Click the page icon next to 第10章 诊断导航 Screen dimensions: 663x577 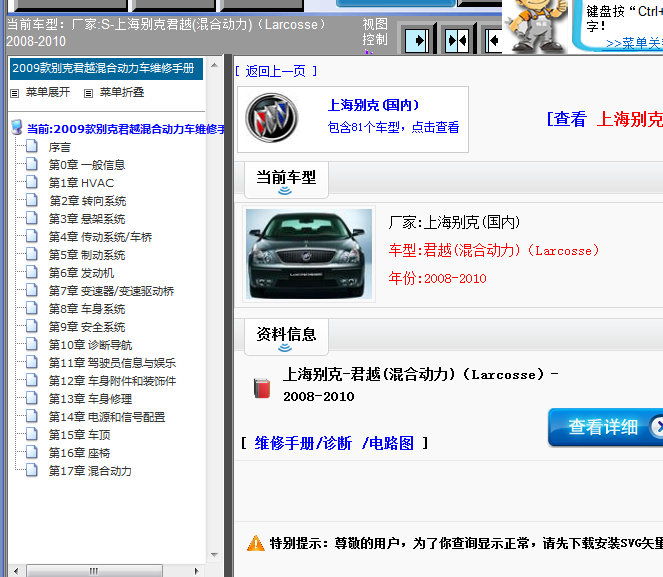[x=31, y=344]
